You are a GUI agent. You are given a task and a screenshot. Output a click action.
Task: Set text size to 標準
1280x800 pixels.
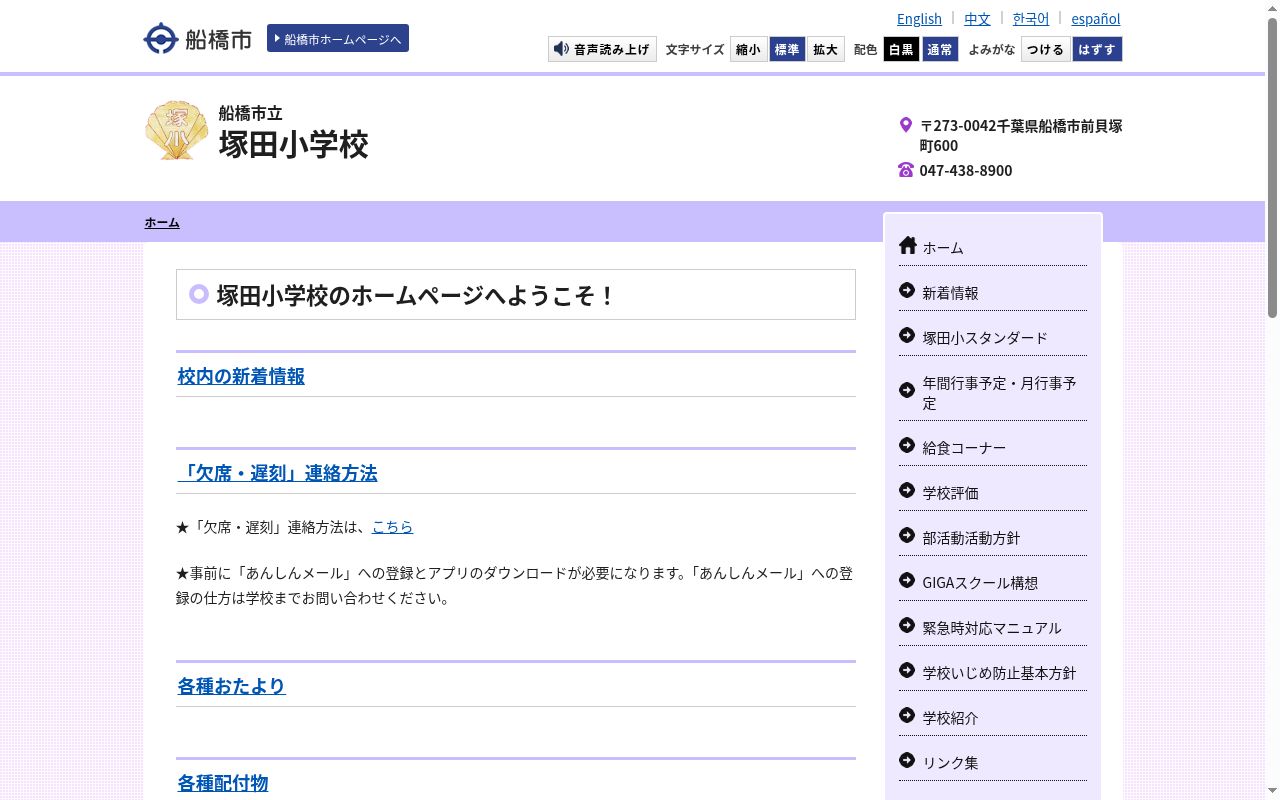click(787, 49)
